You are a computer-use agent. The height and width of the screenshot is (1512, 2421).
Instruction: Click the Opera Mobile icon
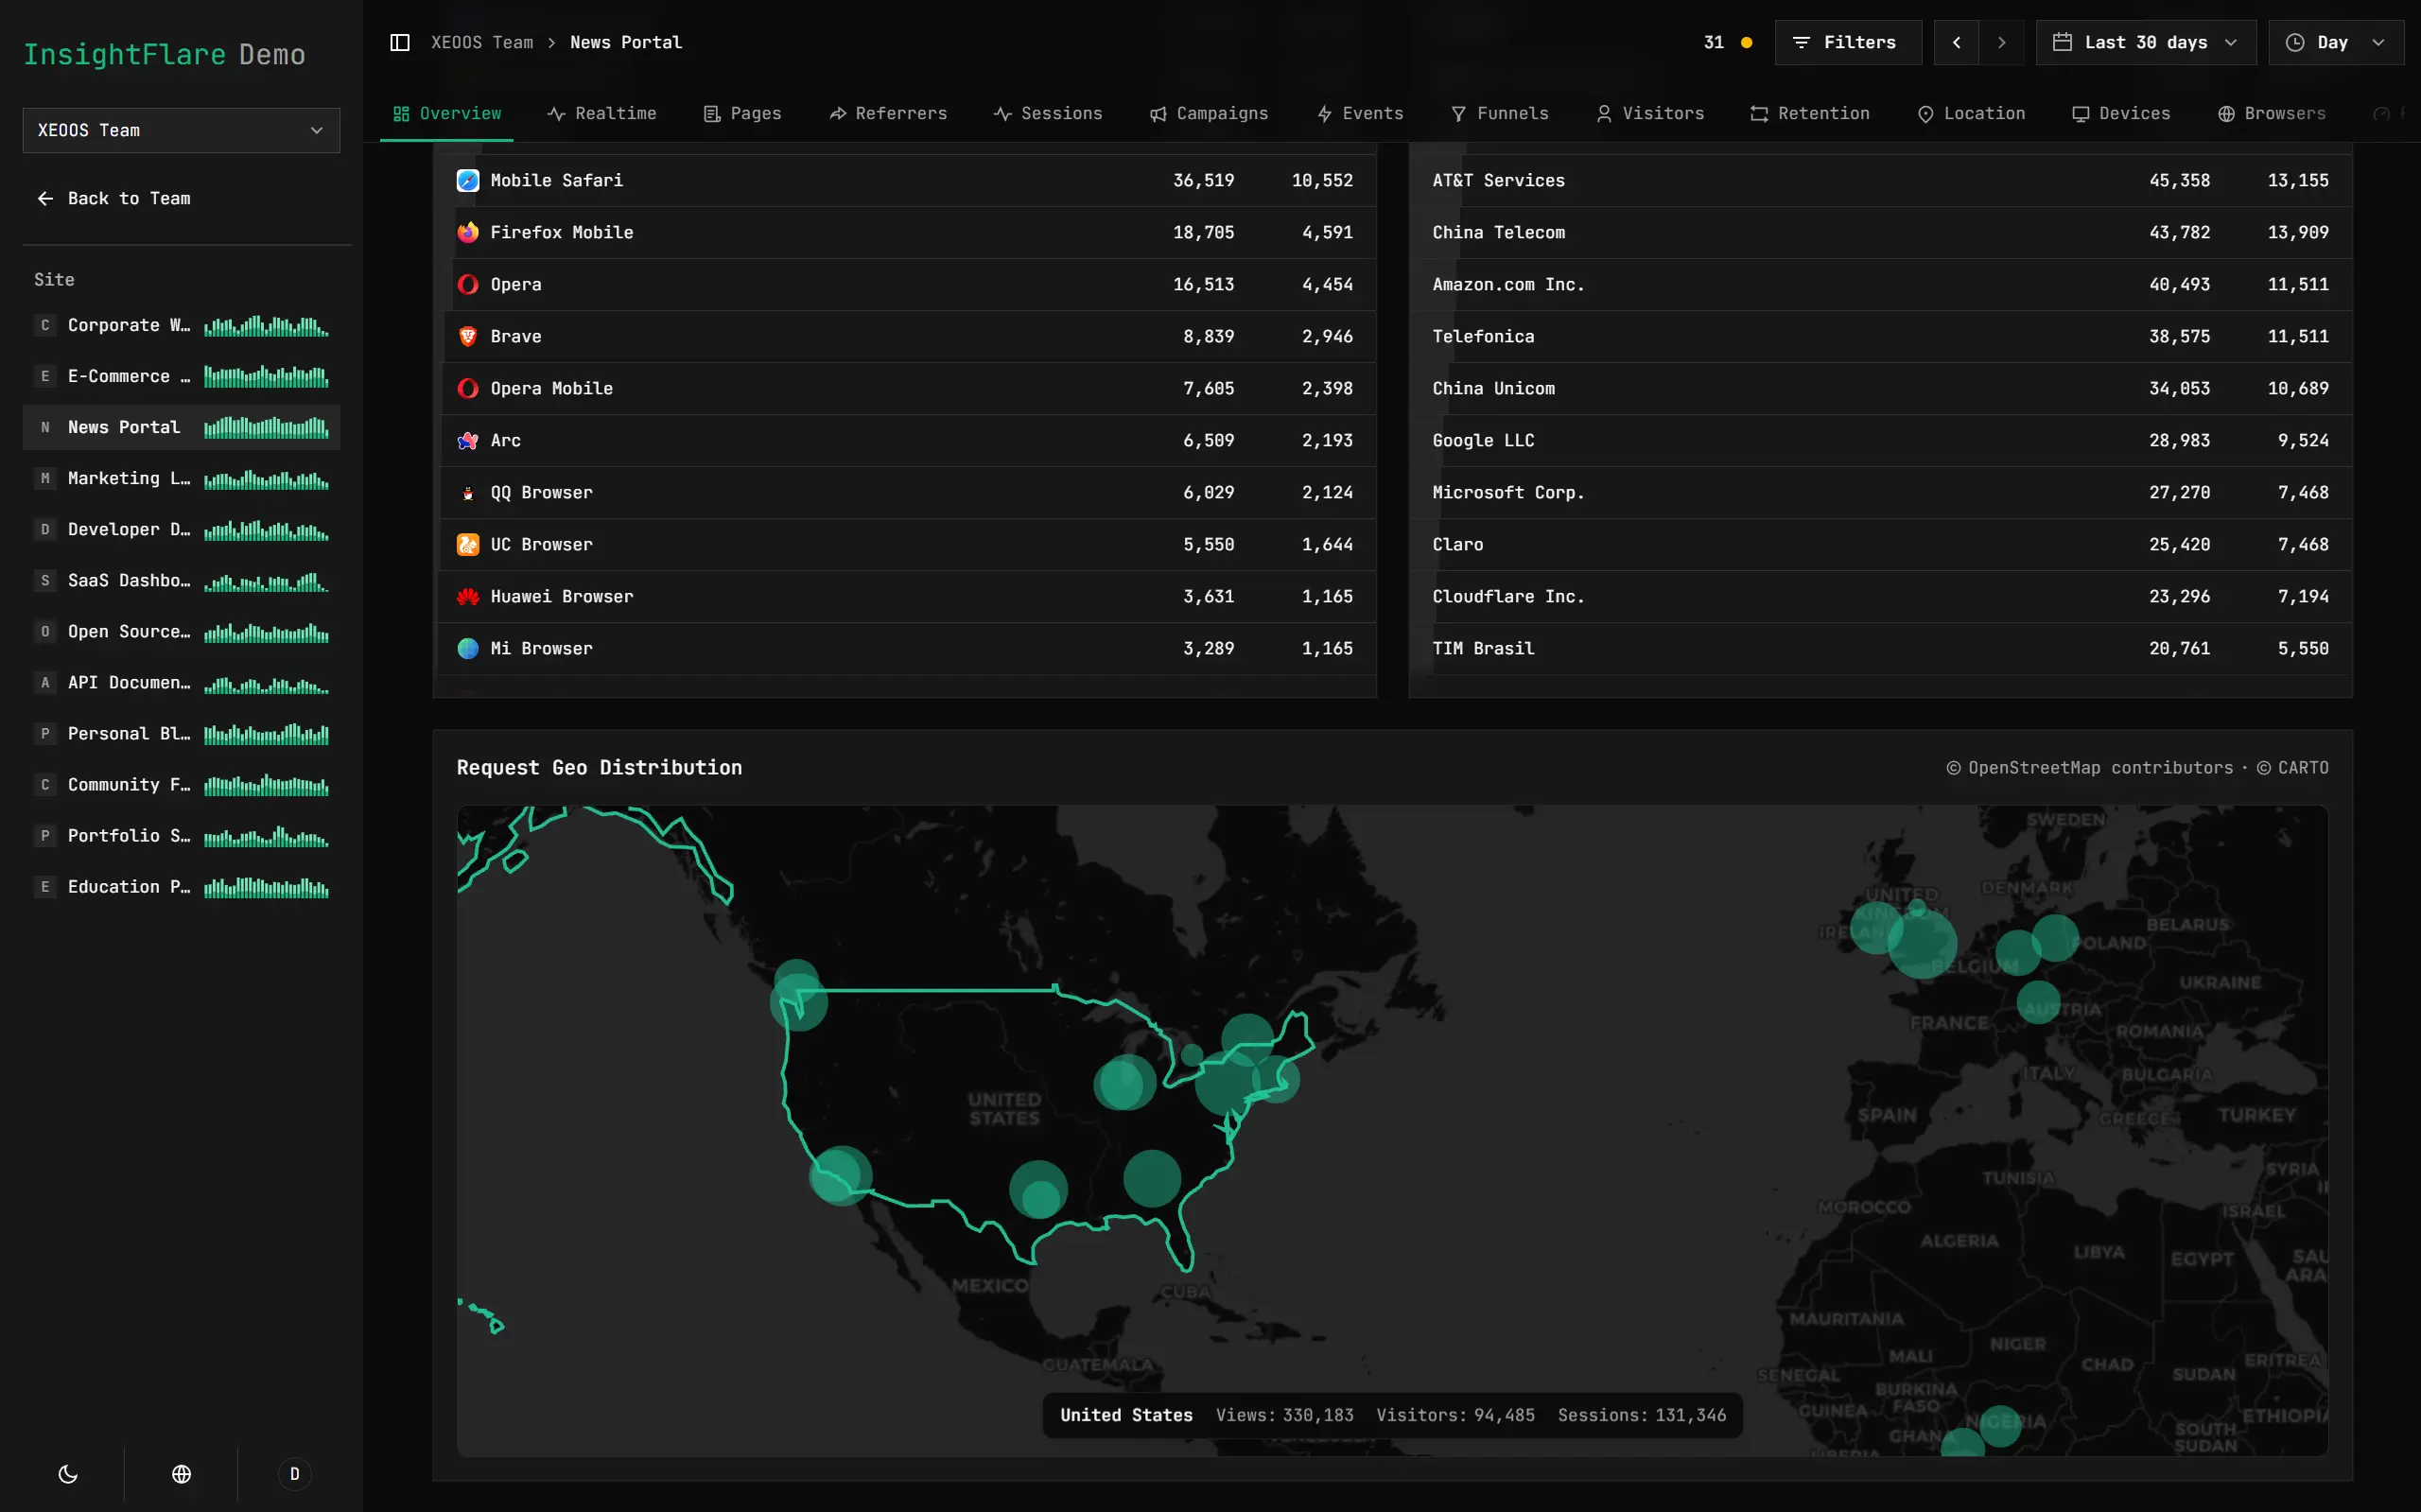tap(467, 388)
